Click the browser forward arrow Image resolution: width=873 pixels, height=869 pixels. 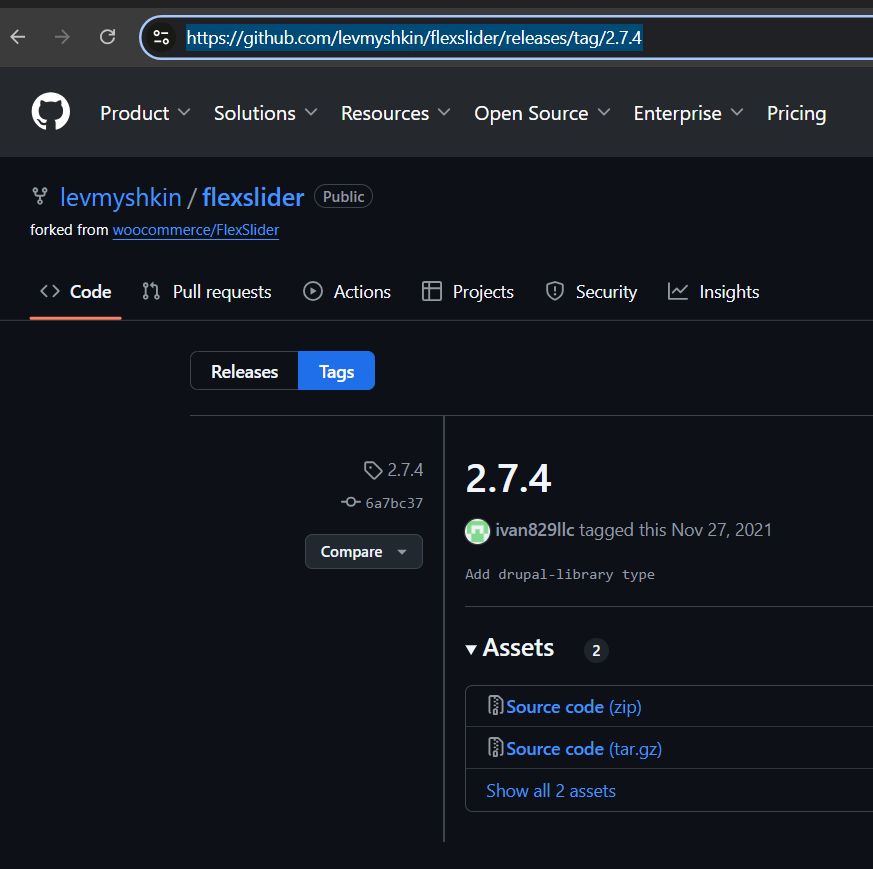pyautogui.click(x=62, y=37)
